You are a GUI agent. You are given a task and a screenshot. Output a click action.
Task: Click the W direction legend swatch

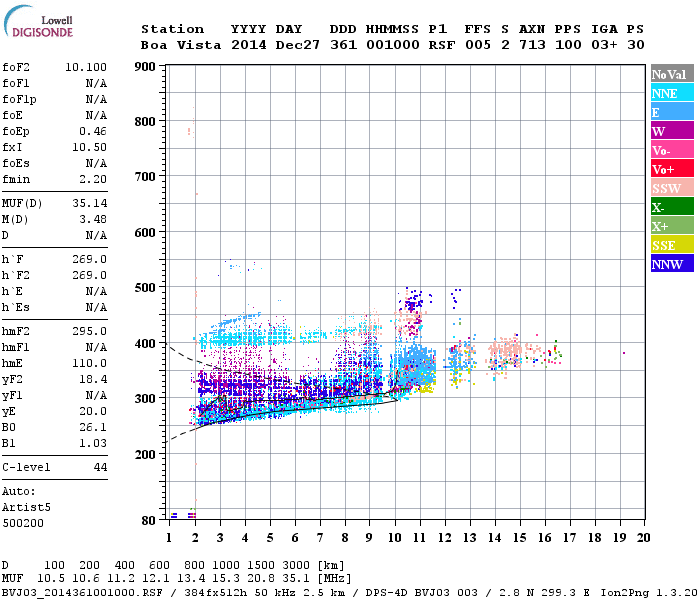point(672,131)
